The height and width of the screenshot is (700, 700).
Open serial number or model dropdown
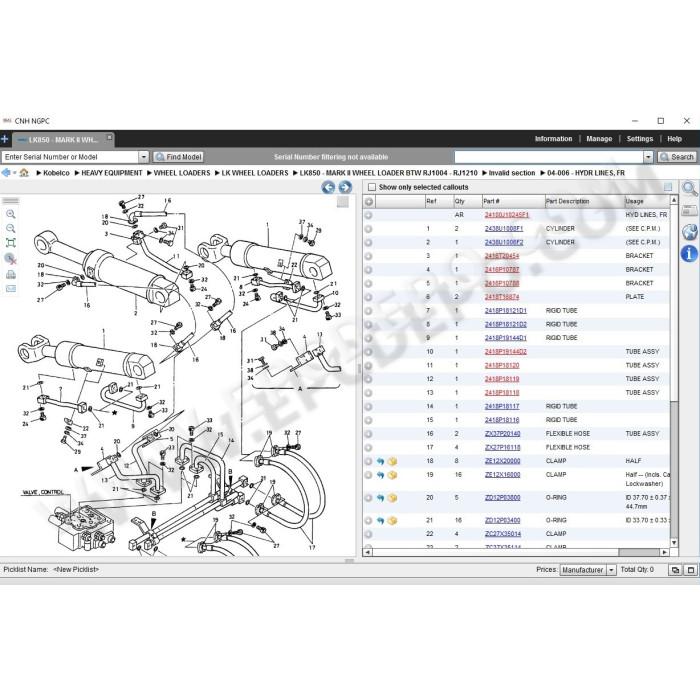[143, 157]
